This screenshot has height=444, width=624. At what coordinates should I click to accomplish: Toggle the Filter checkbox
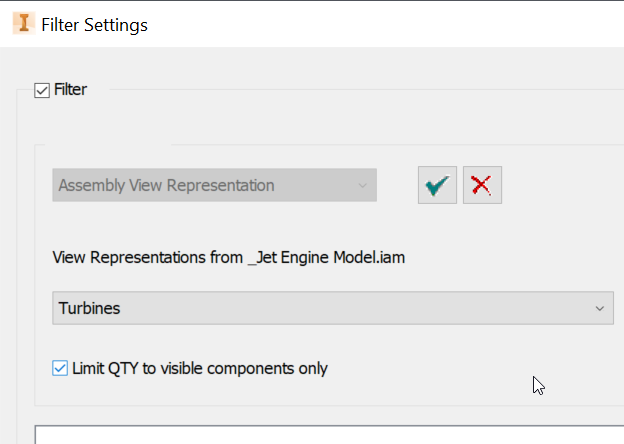(x=42, y=90)
